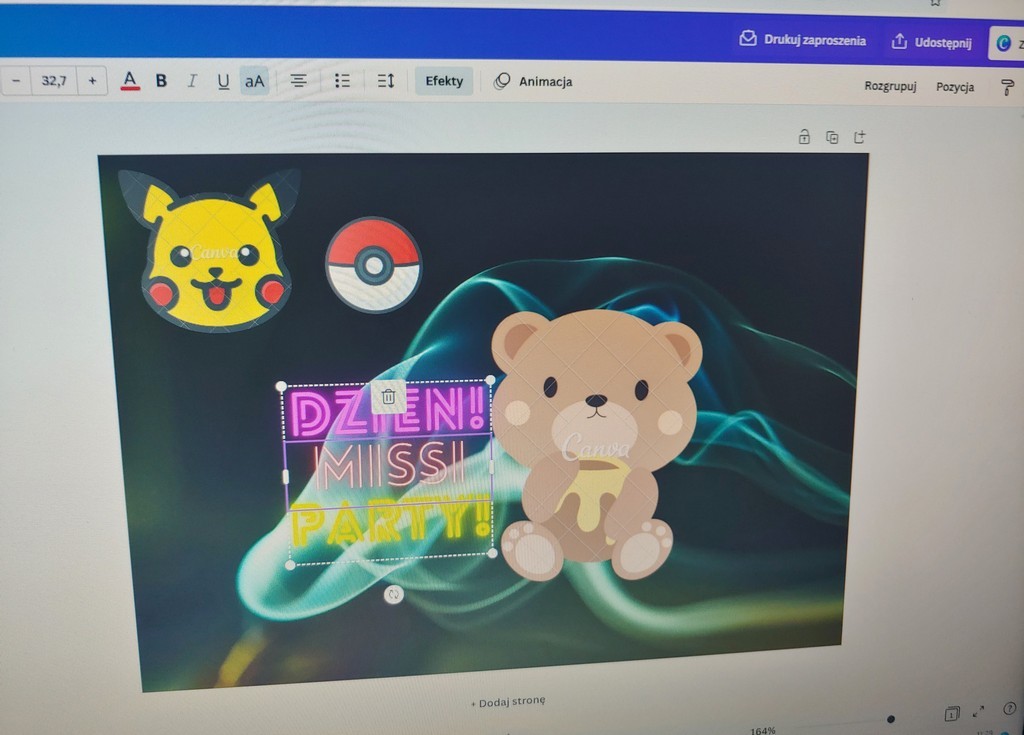Screen dimensions: 1024x735
Task: Click the 164% zoom level
Action: tap(763, 730)
